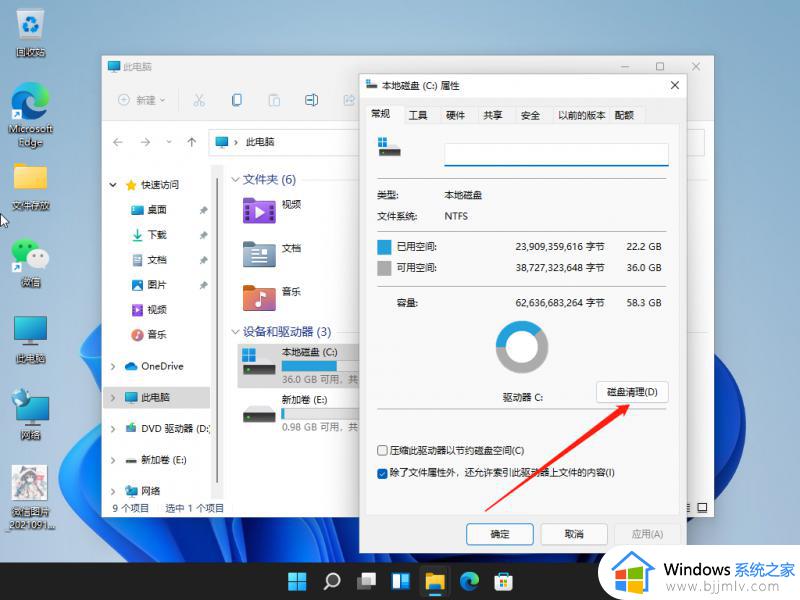Open Microsoft Edge from the taskbar

point(469,581)
